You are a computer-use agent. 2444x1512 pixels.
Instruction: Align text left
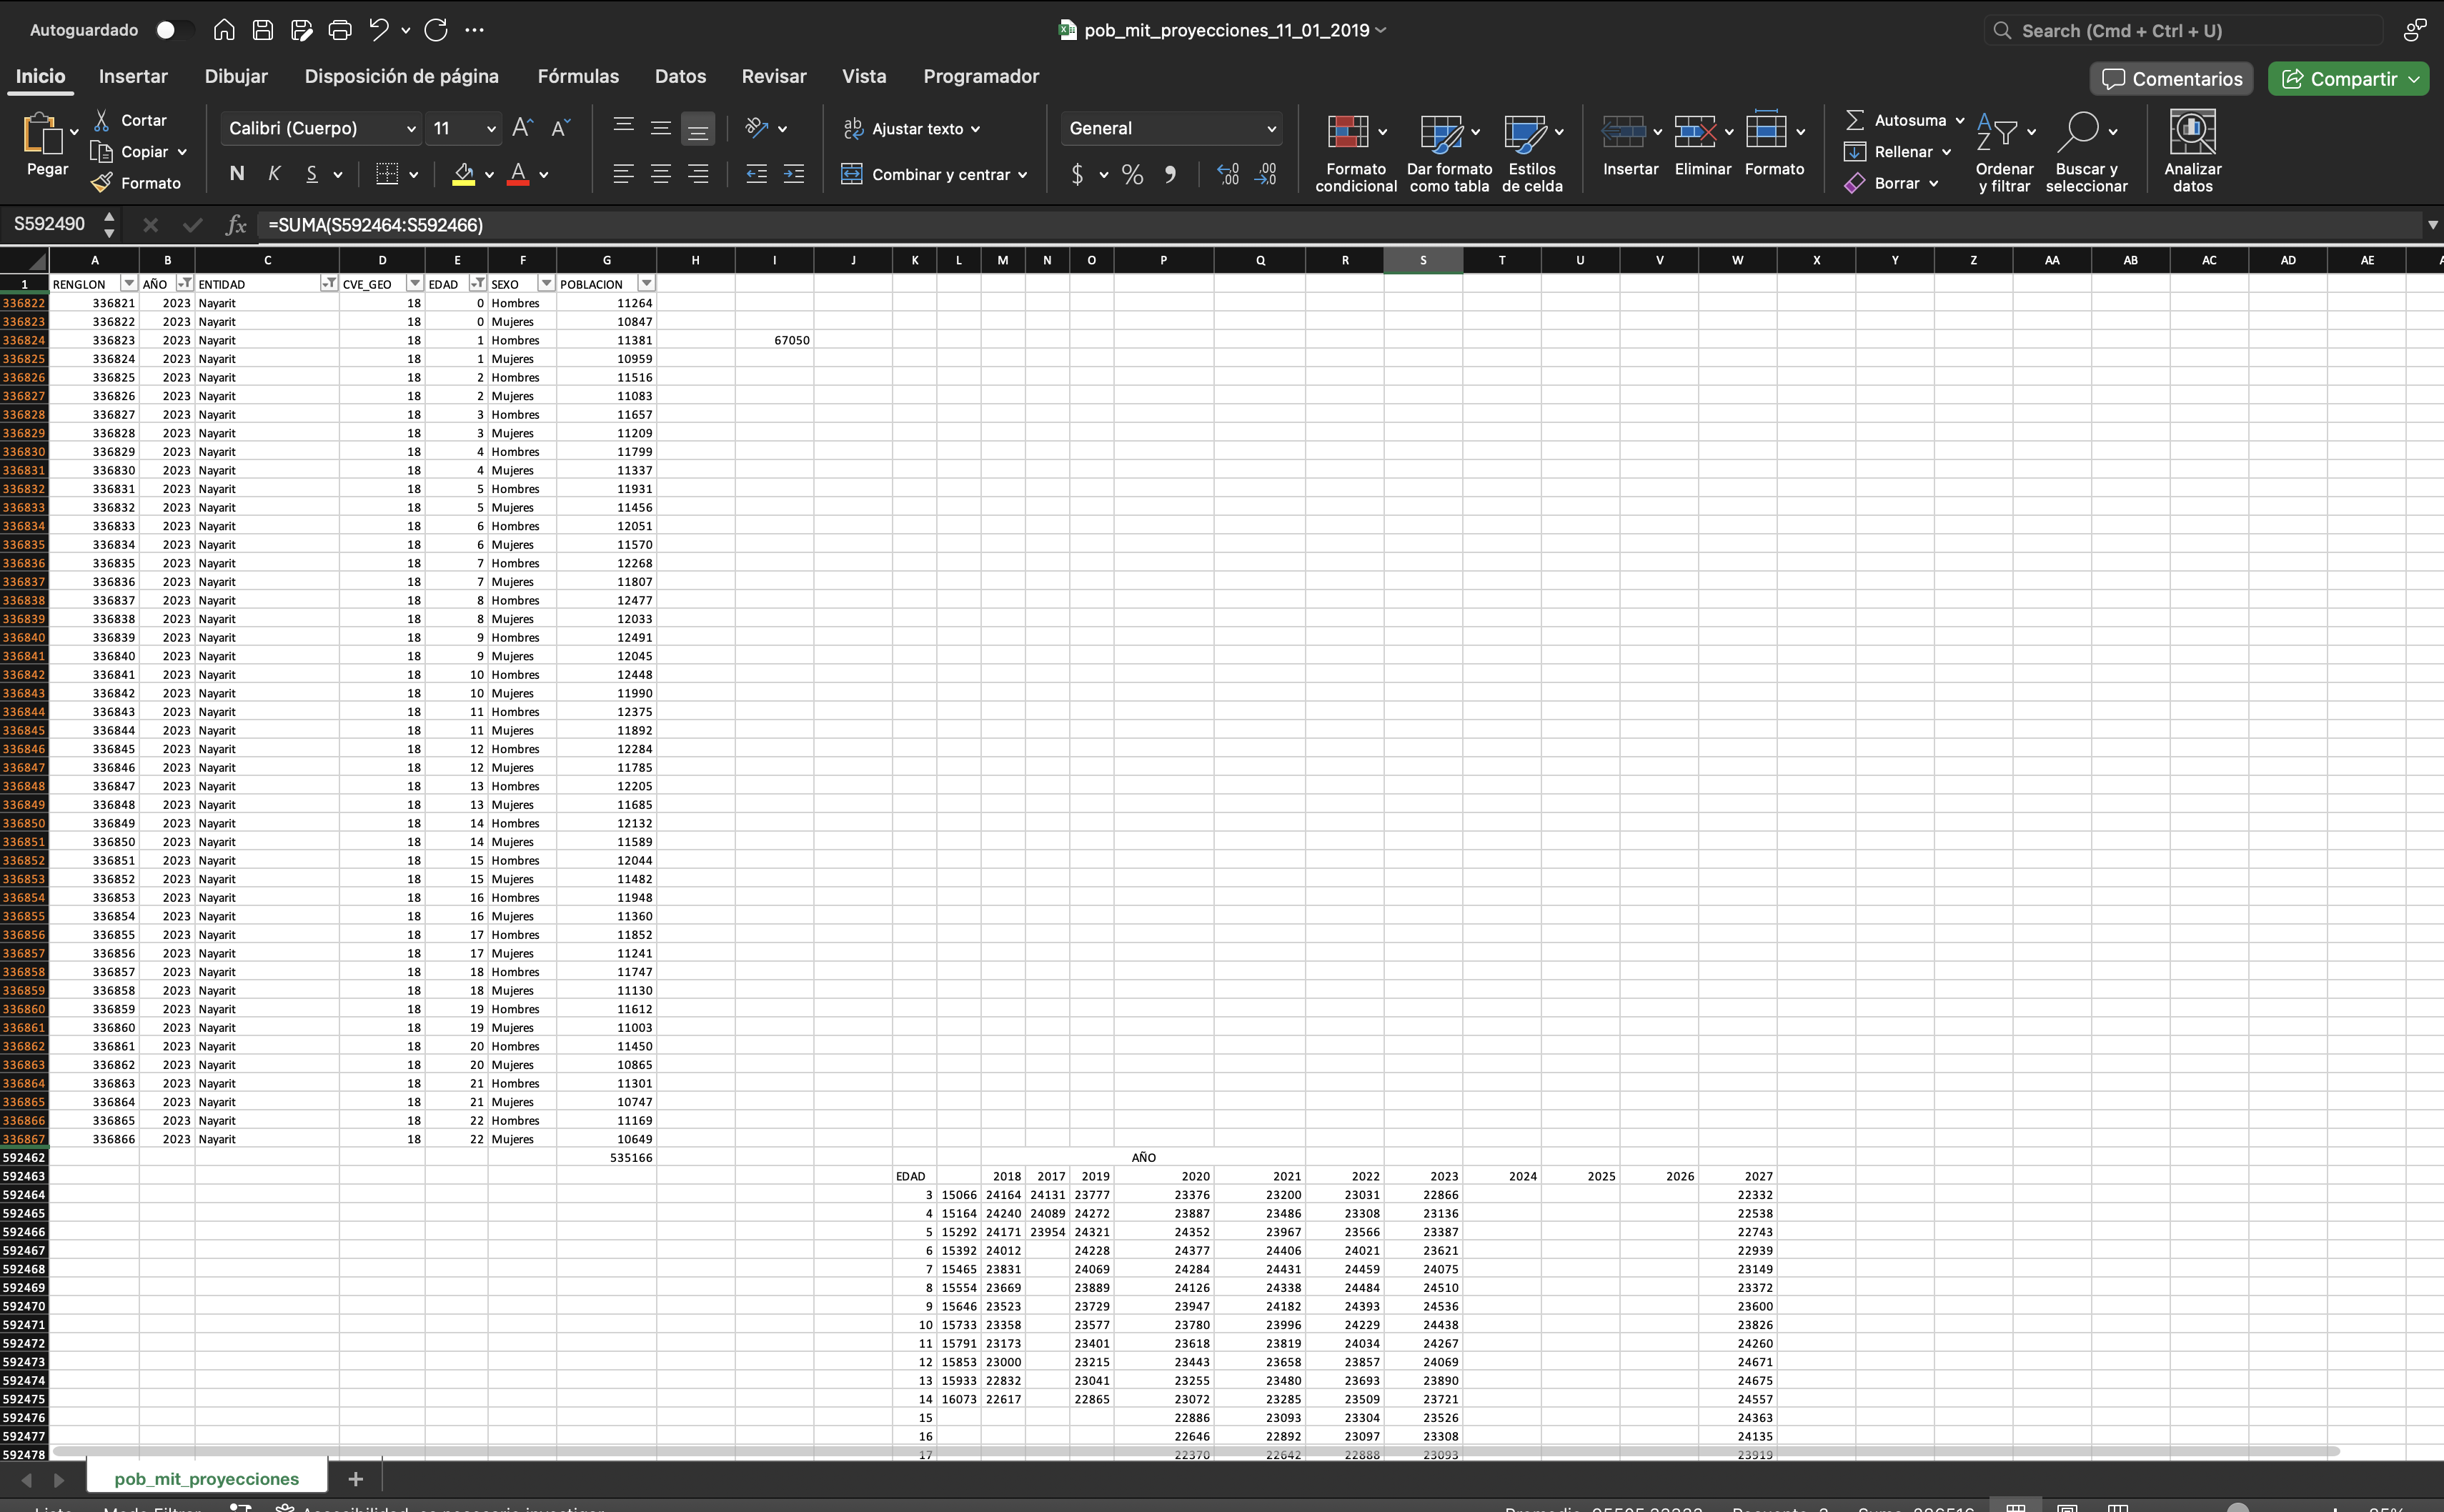click(623, 174)
